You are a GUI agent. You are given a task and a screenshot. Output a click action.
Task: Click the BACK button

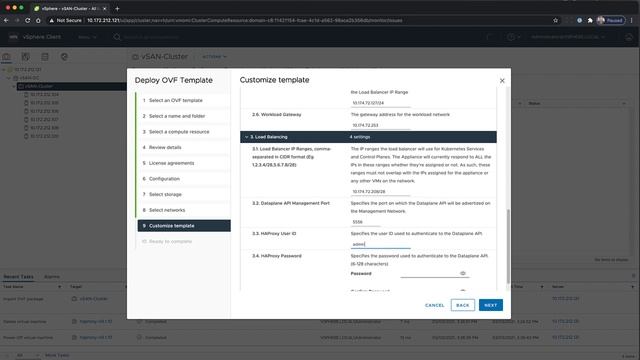coord(462,305)
